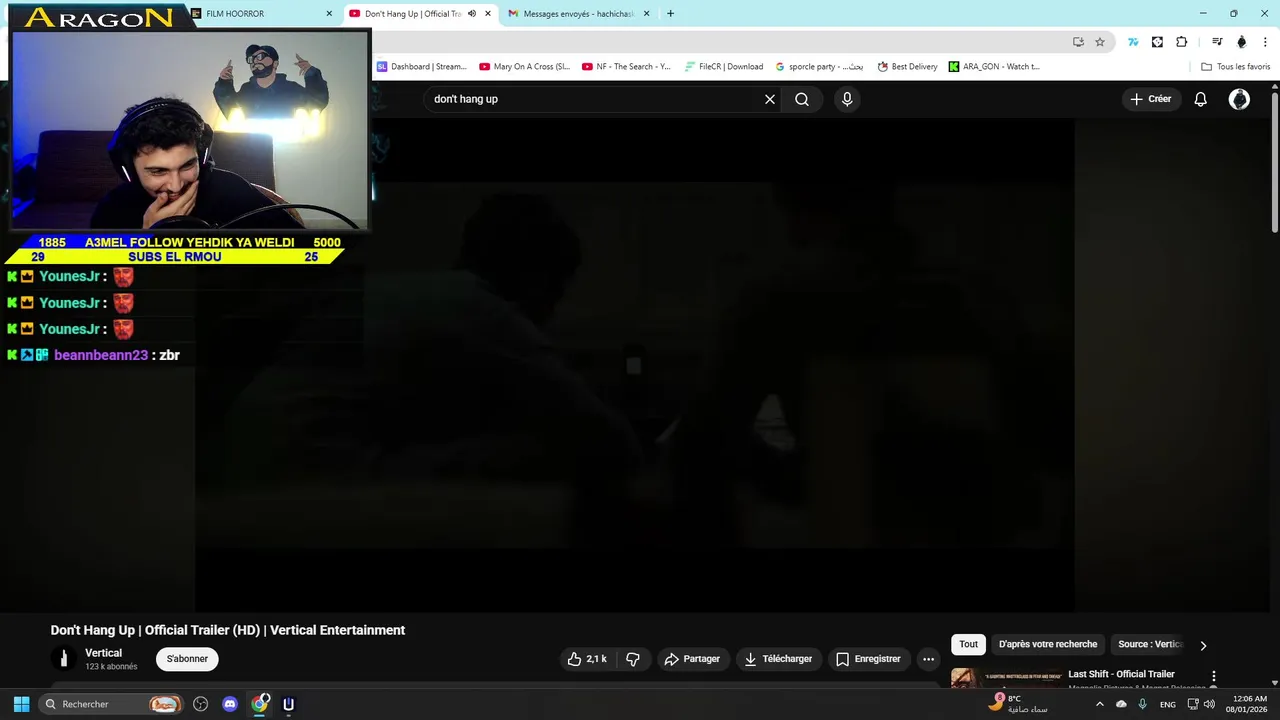Open NF - The Search bookmark

point(627,67)
